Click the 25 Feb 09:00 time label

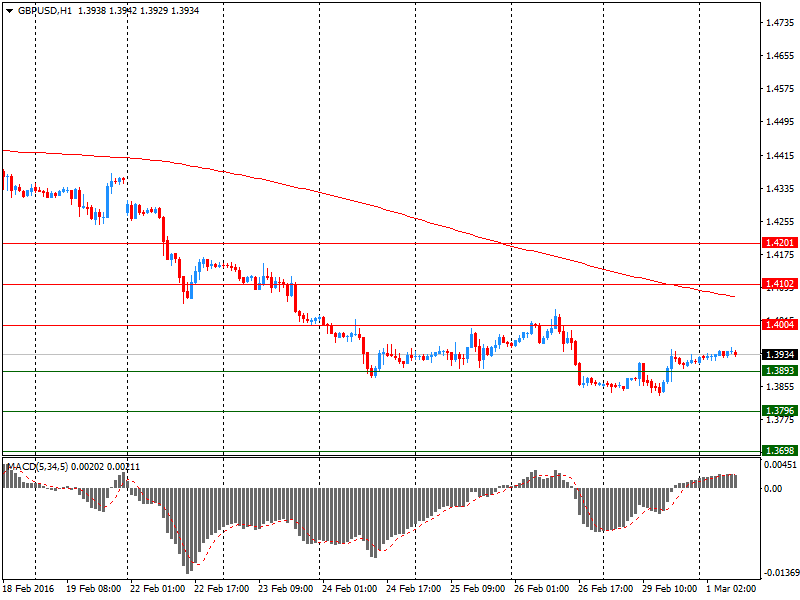[x=478, y=588]
